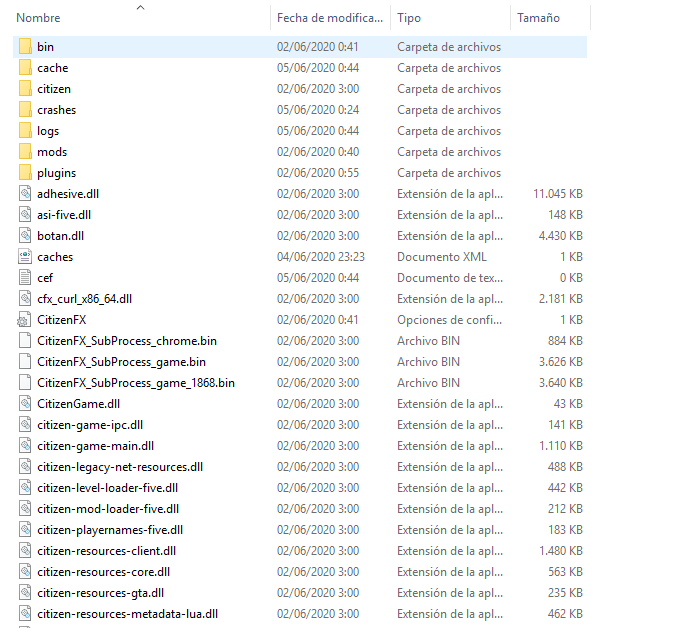This screenshot has height=634, width=679.
Task: Click the date 05/06/2020 0:24
Action: [318, 110]
